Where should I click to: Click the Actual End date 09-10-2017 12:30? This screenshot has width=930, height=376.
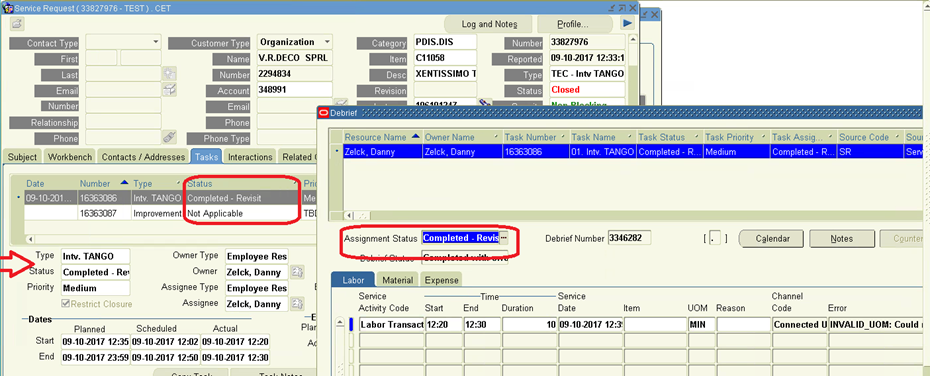pyautogui.click(x=235, y=358)
